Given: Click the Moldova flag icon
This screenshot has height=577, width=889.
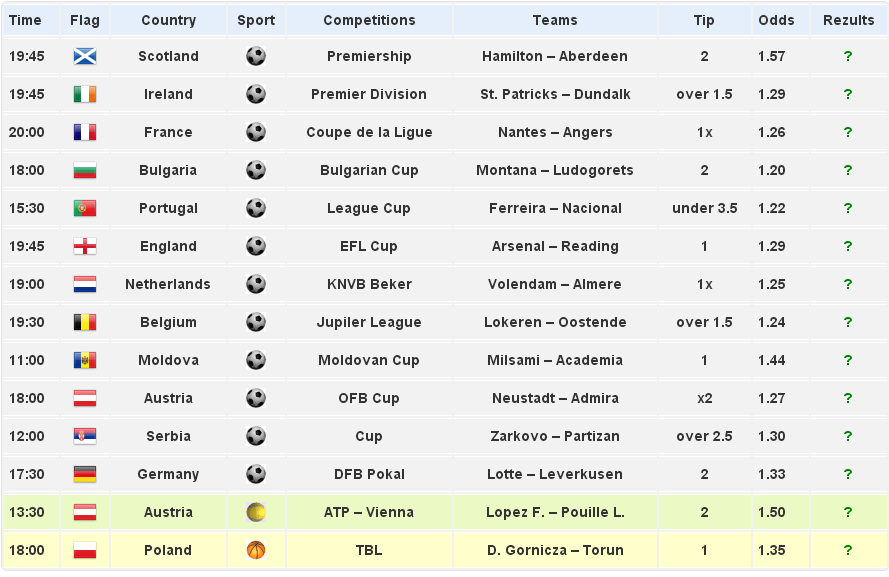Looking at the screenshot, I should (85, 361).
